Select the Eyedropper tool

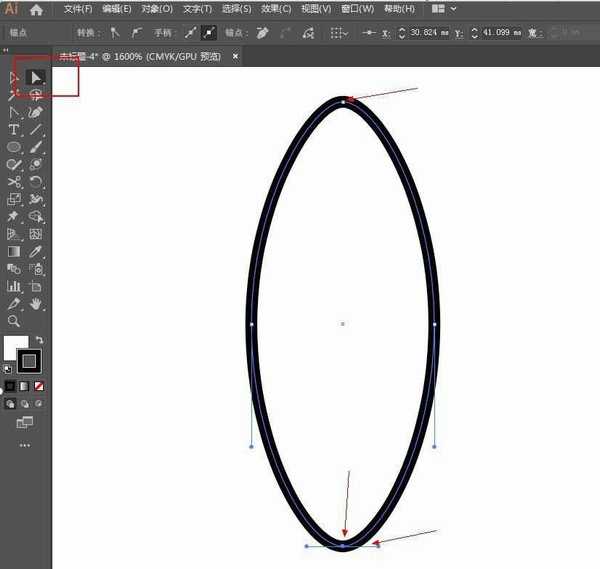point(36,251)
